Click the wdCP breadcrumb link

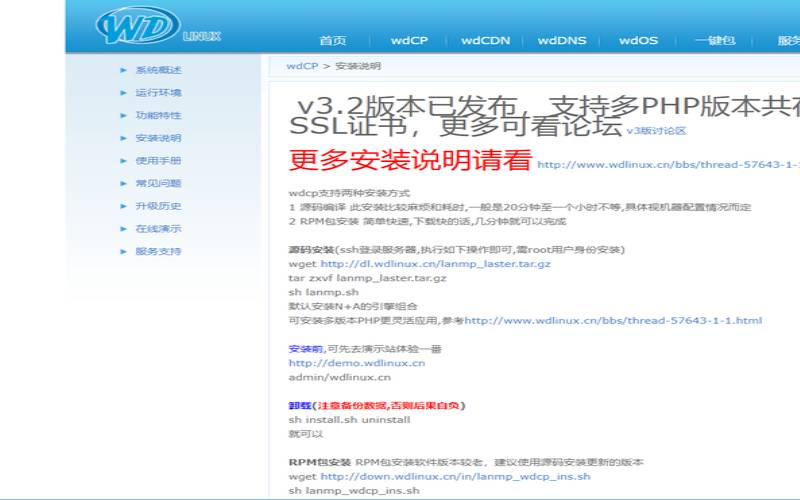(x=302, y=66)
